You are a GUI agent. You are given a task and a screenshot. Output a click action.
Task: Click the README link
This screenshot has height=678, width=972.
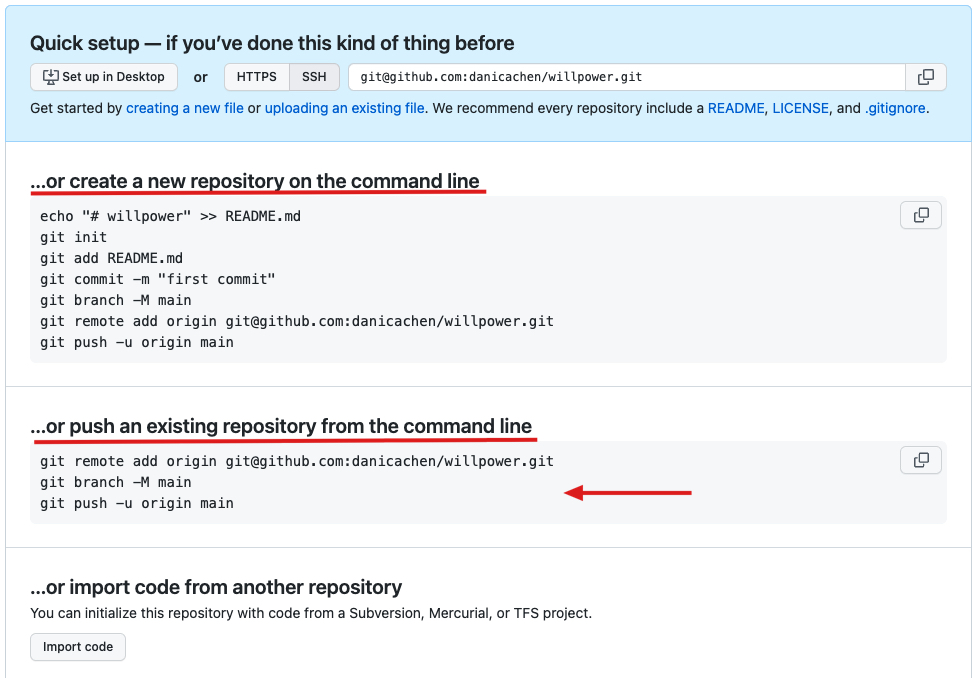(x=736, y=108)
